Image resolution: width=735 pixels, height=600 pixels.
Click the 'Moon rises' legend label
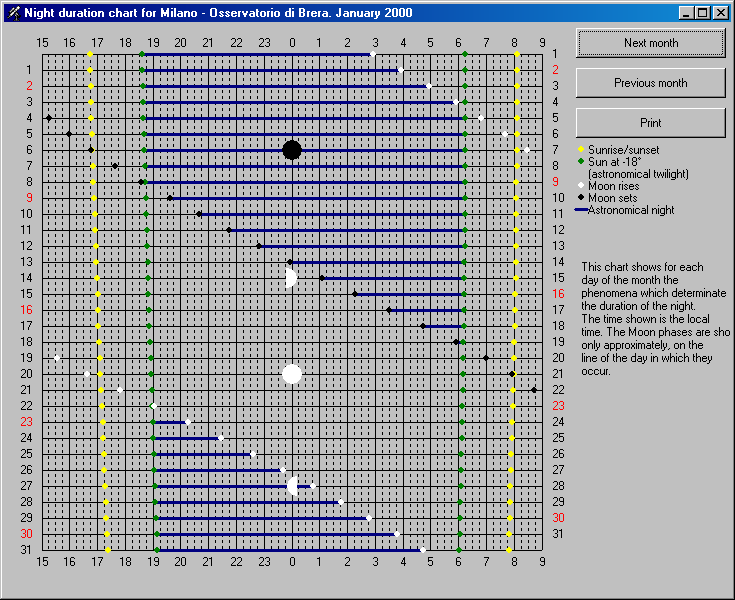coord(614,186)
